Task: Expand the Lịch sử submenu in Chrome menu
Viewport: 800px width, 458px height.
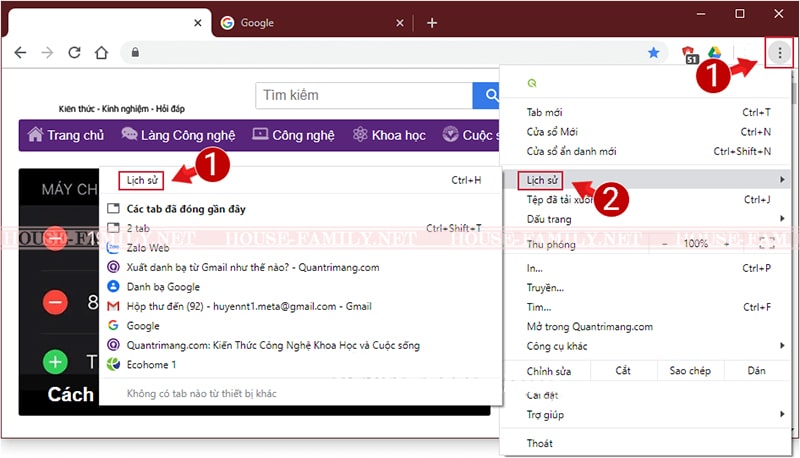Action: click(x=648, y=180)
